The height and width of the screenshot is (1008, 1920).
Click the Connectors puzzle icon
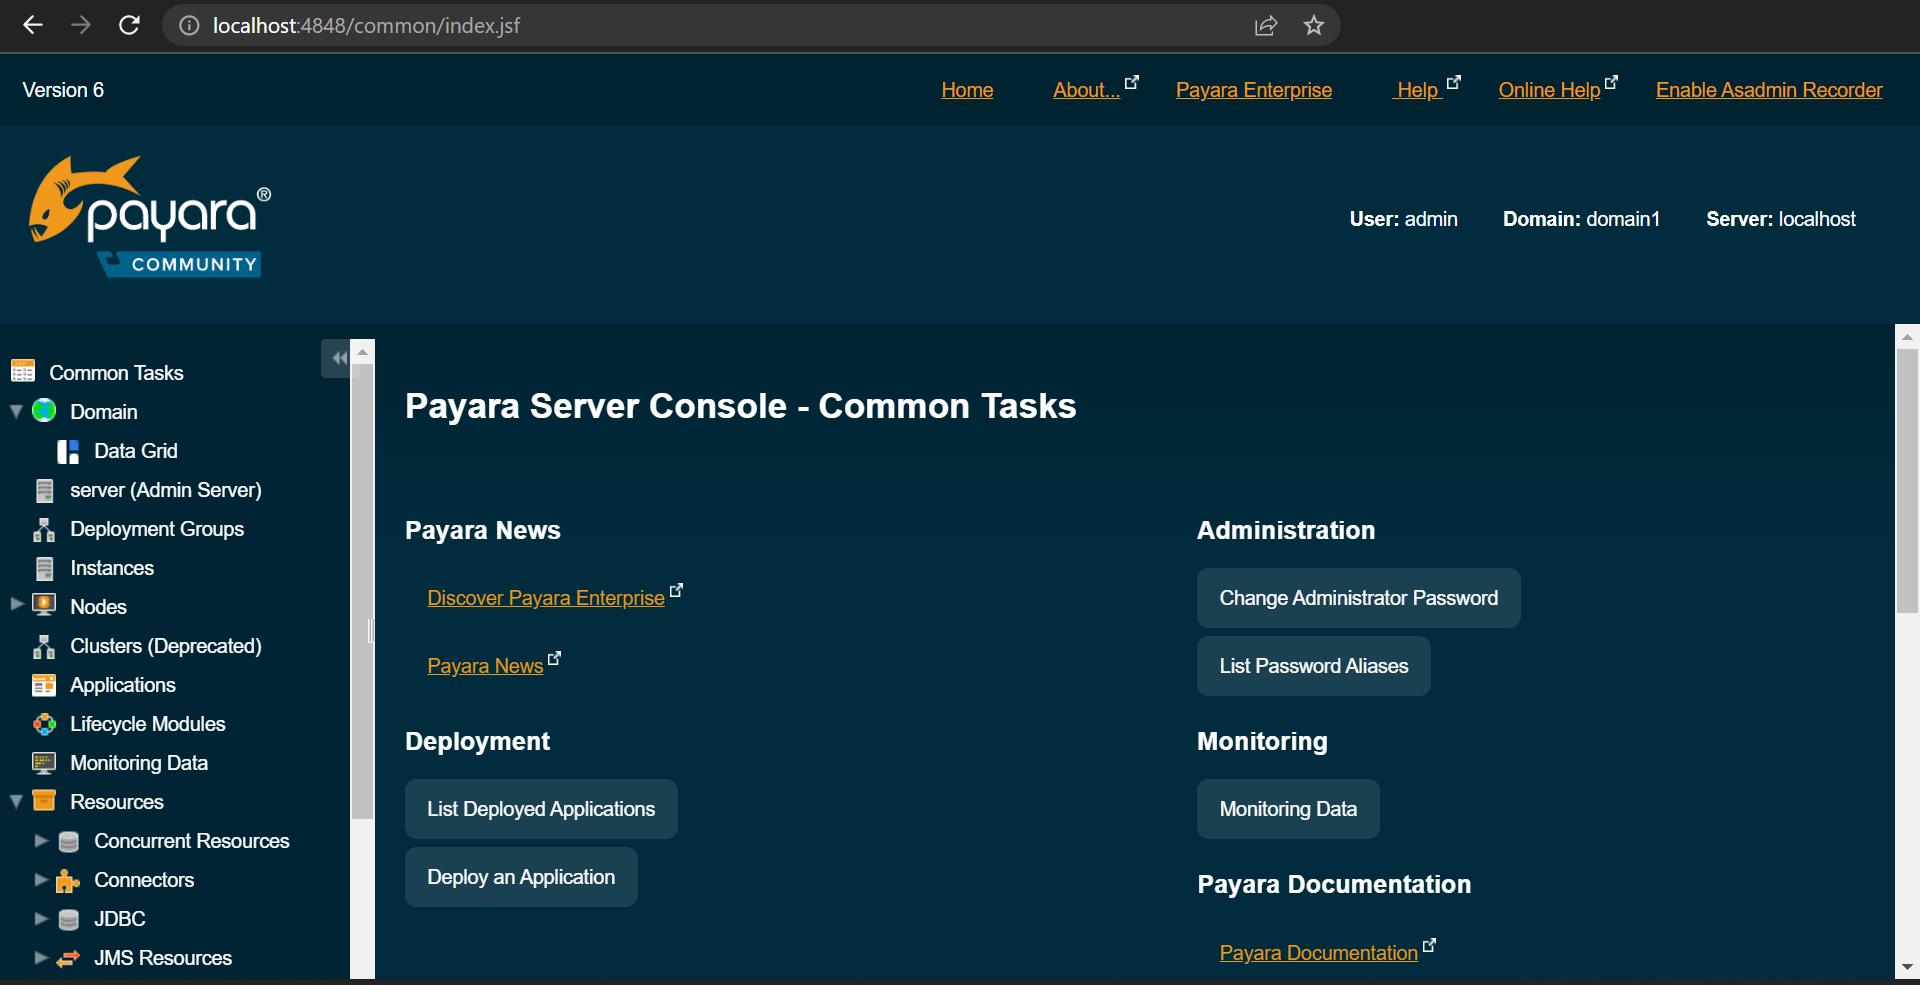tap(68, 880)
